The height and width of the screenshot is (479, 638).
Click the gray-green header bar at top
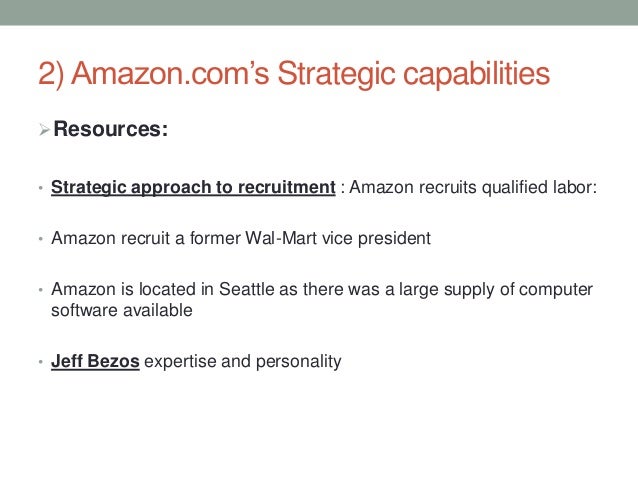319,11
